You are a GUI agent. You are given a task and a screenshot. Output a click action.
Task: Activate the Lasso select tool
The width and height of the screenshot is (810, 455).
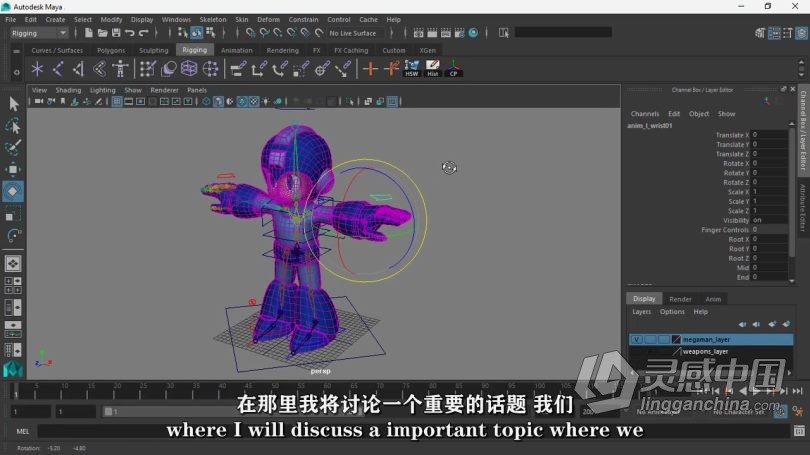(x=13, y=126)
